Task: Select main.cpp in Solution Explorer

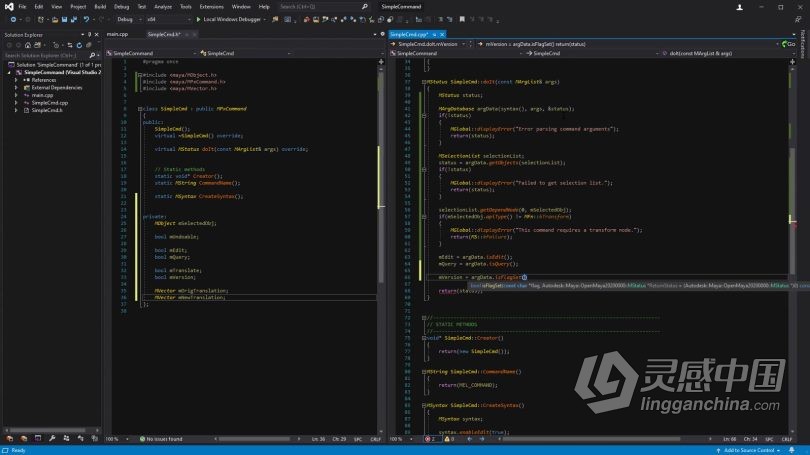Action: pos(42,95)
